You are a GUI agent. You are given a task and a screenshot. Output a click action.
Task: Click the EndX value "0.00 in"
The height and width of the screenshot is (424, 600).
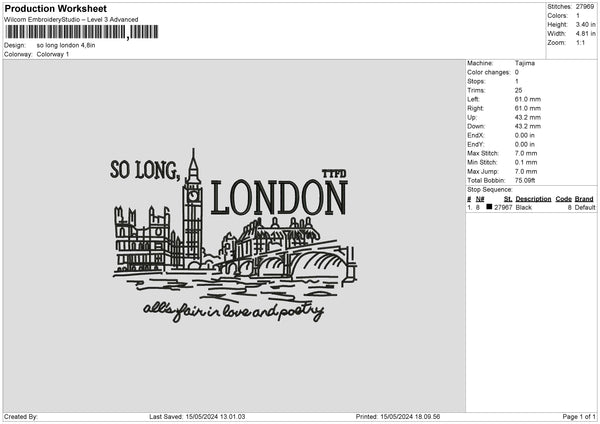[x=525, y=135]
